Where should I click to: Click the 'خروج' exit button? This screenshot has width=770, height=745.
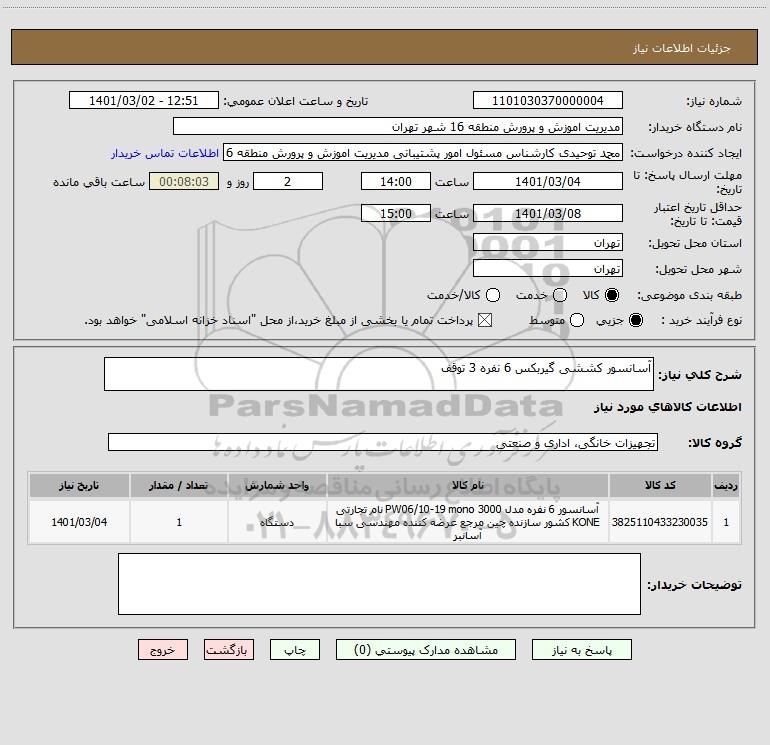(163, 650)
